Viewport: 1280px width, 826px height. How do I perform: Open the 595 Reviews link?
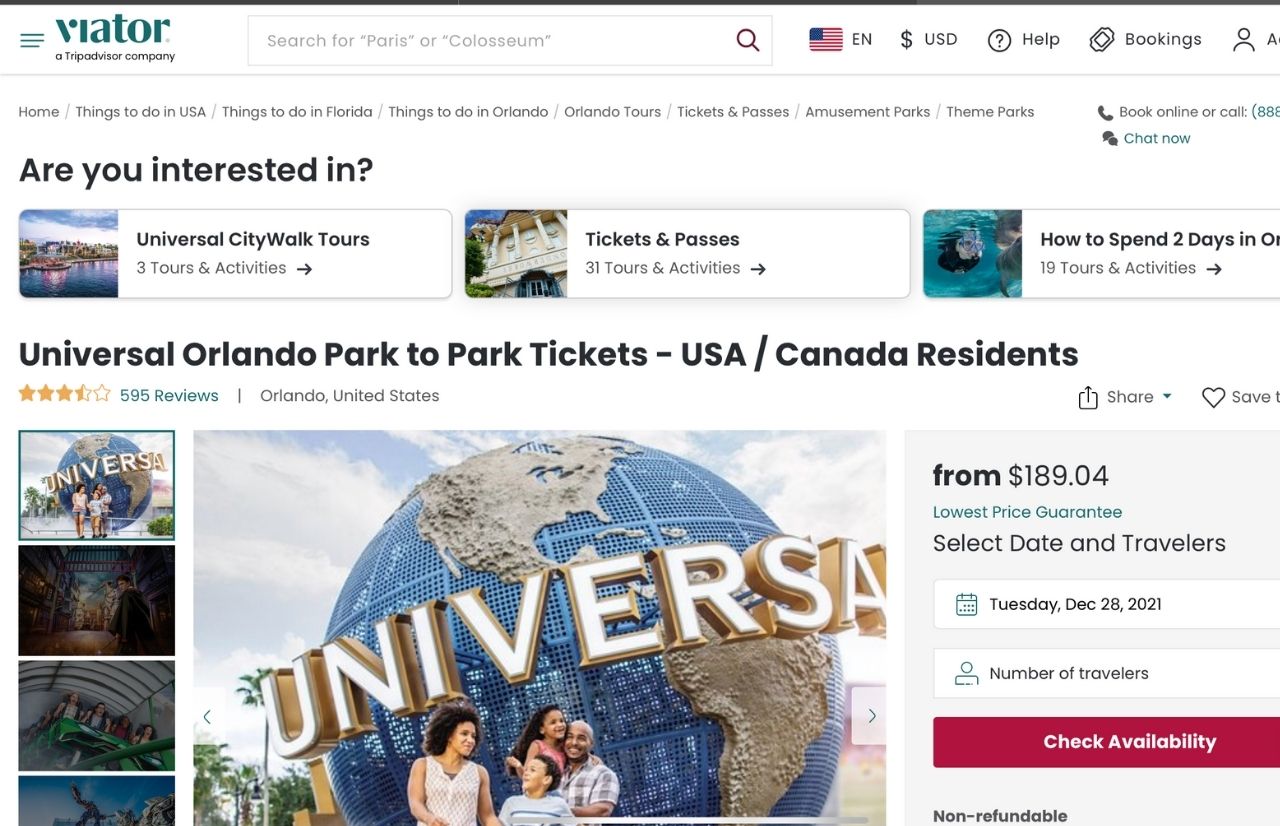[169, 396]
